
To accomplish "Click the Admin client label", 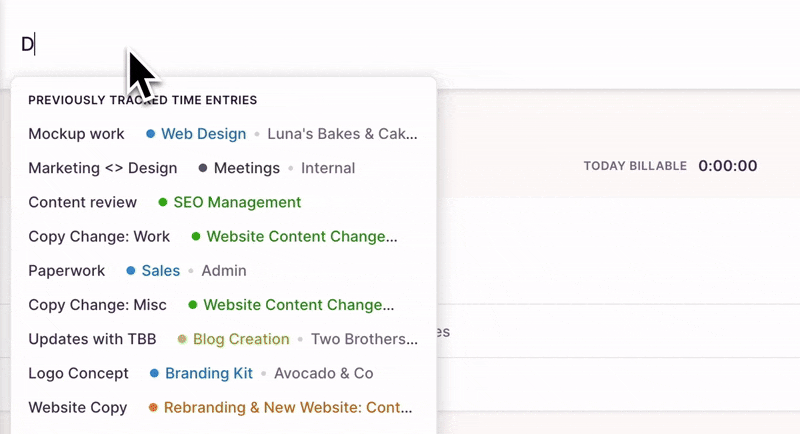I will [224, 271].
